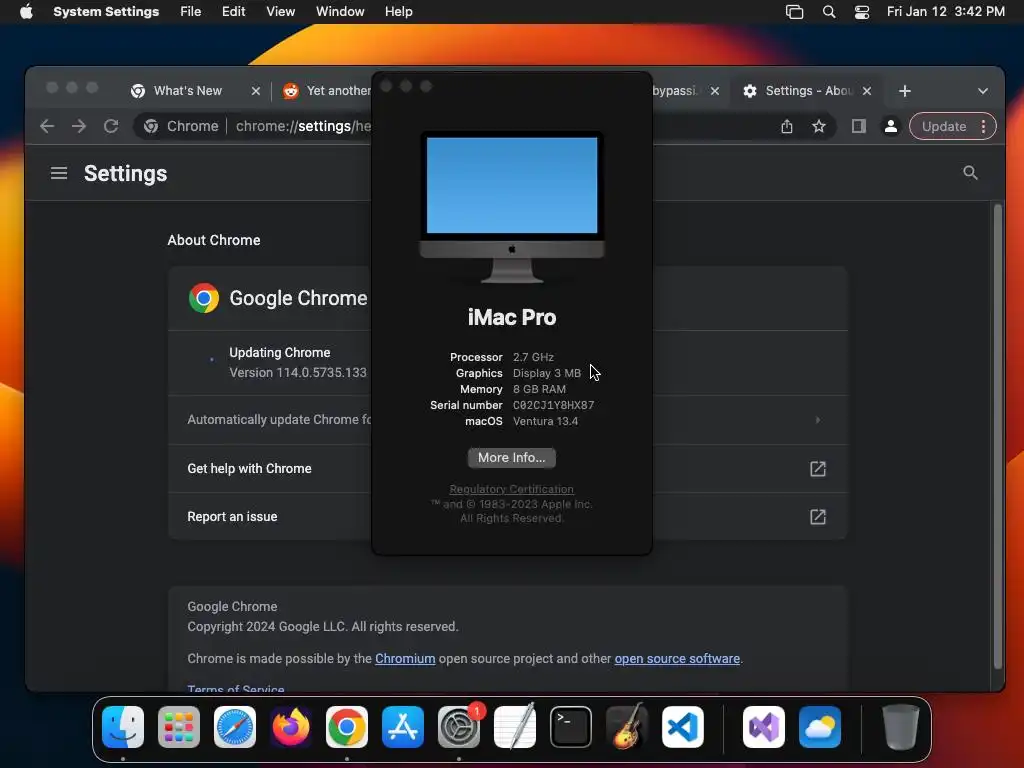
Task: Open the Apple menu
Action: click(x=26, y=12)
